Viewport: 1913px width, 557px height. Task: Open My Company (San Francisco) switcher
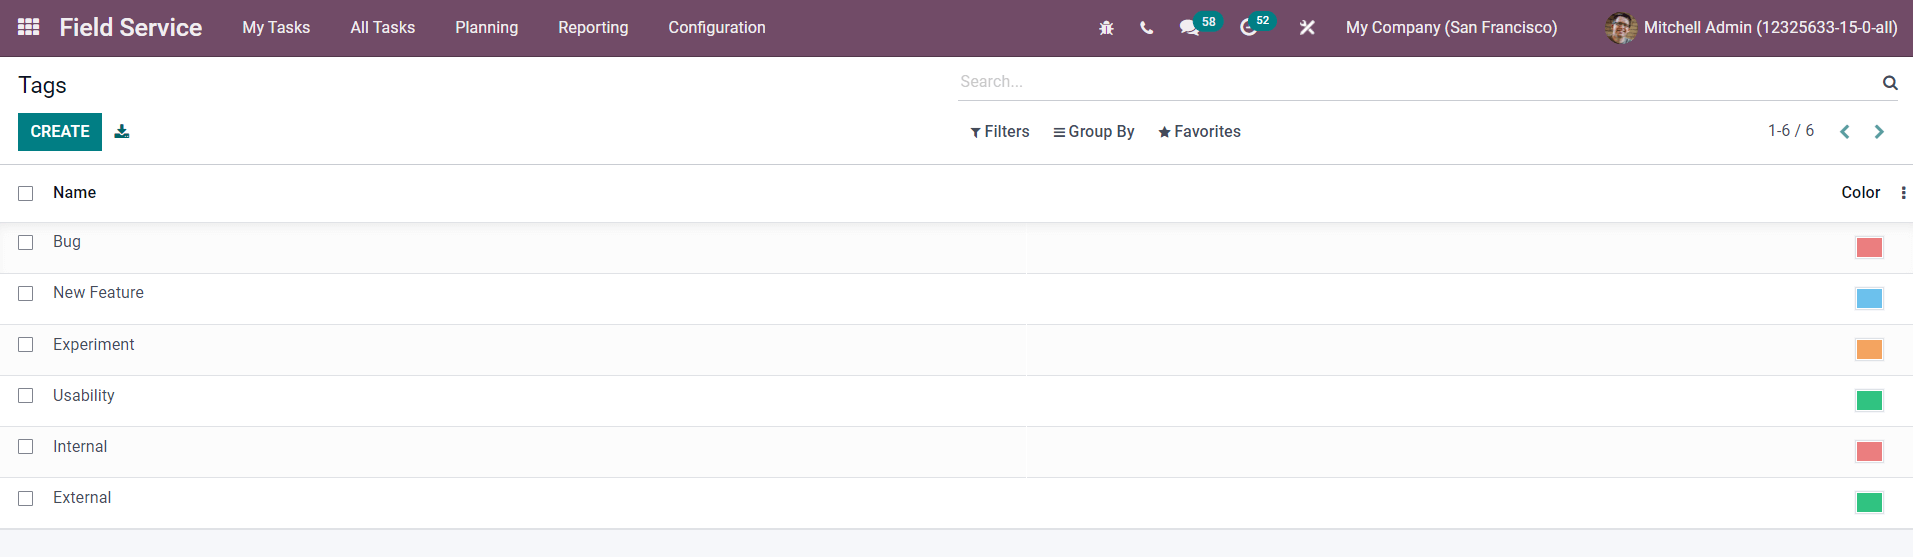coord(1451,28)
